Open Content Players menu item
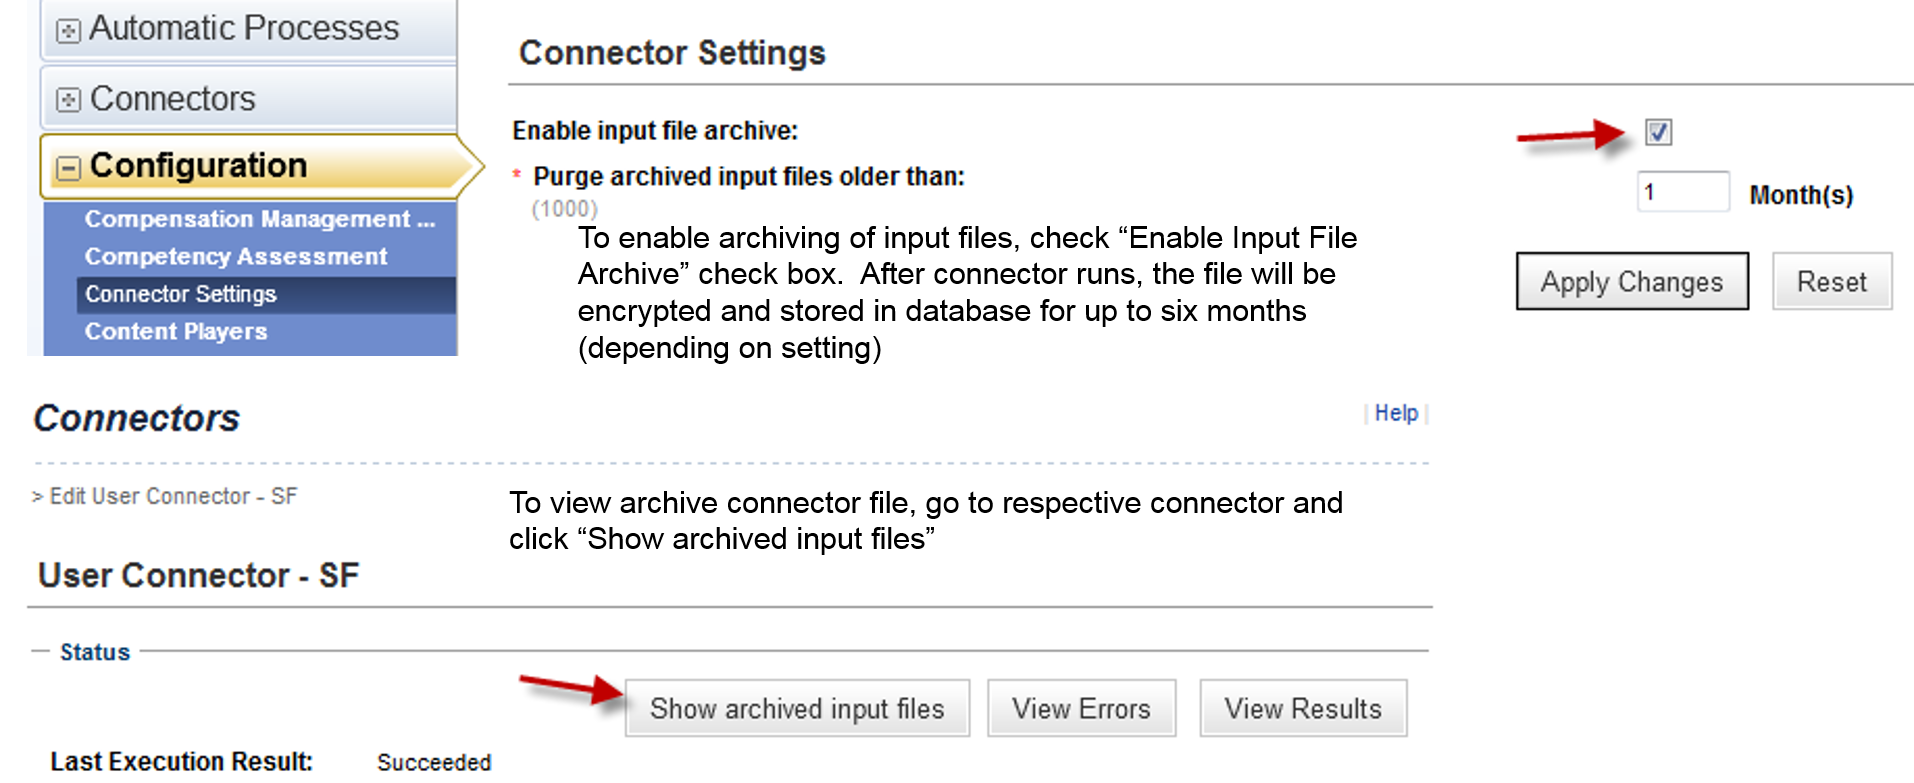 pyautogui.click(x=176, y=332)
